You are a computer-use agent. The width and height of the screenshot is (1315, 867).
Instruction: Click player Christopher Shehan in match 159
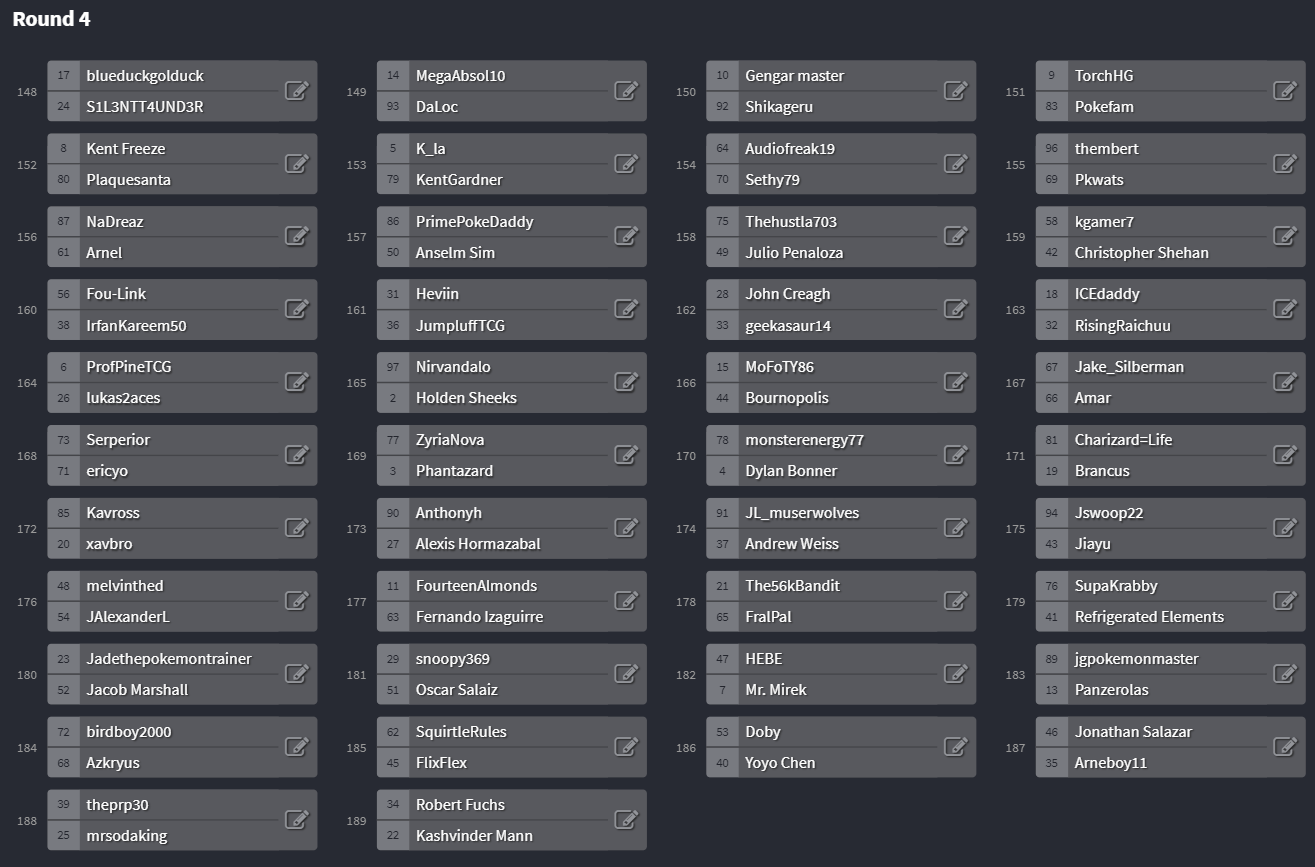[x=1142, y=253]
